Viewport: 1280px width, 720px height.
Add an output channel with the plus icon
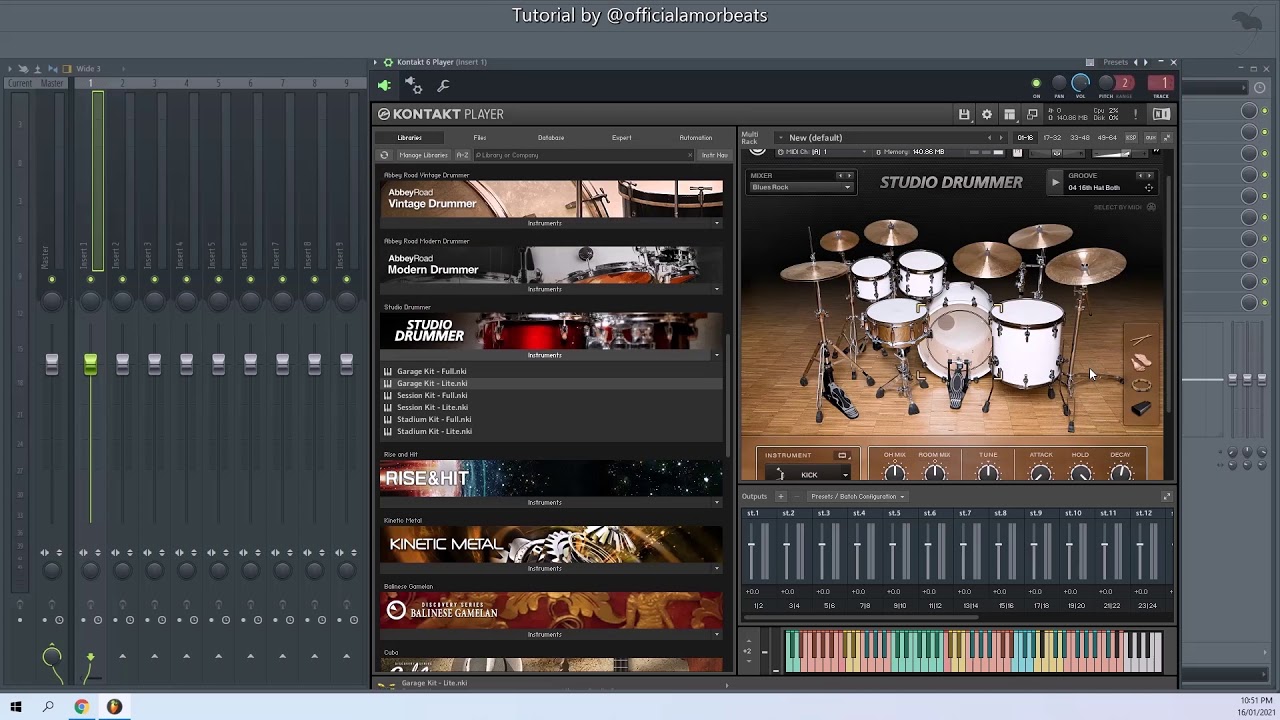[x=782, y=496]
